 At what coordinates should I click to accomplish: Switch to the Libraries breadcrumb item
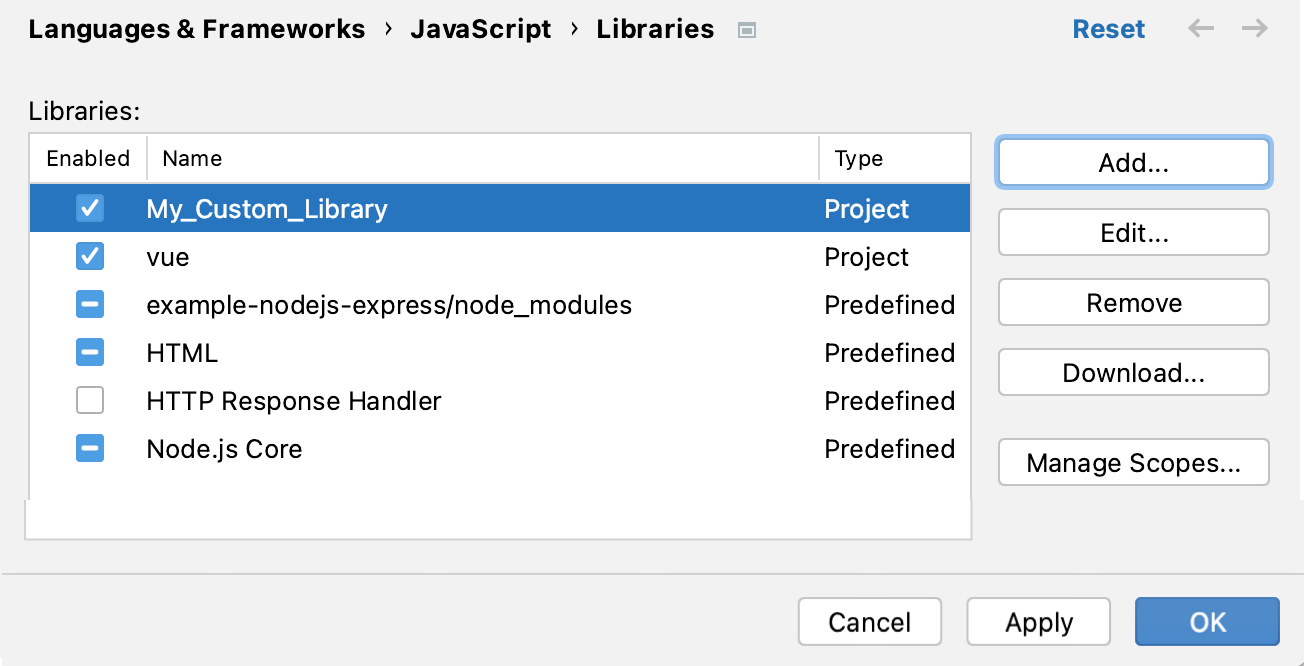(655, 29)
